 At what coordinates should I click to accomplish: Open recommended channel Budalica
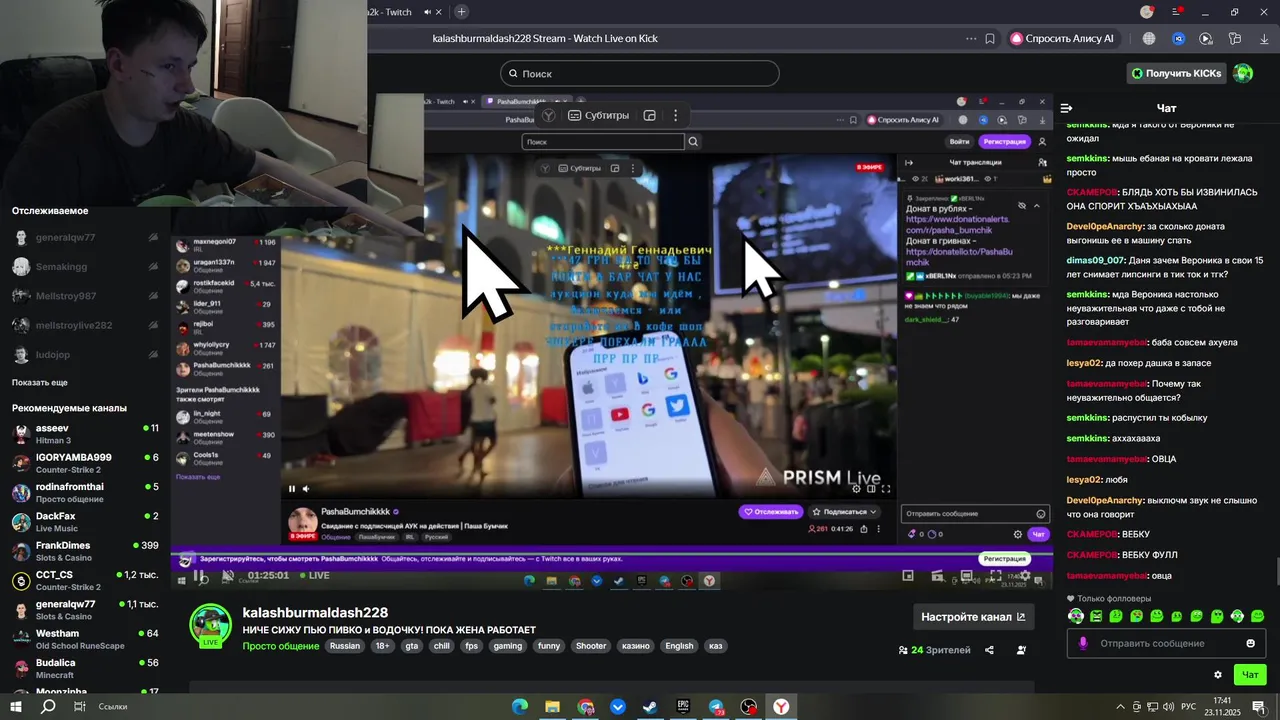[85, 668]
